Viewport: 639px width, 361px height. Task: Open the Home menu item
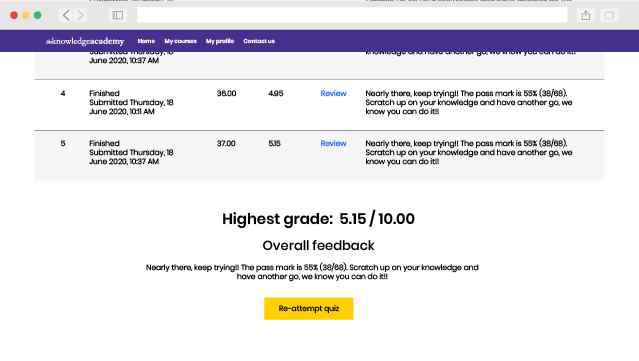click(146, 41)
